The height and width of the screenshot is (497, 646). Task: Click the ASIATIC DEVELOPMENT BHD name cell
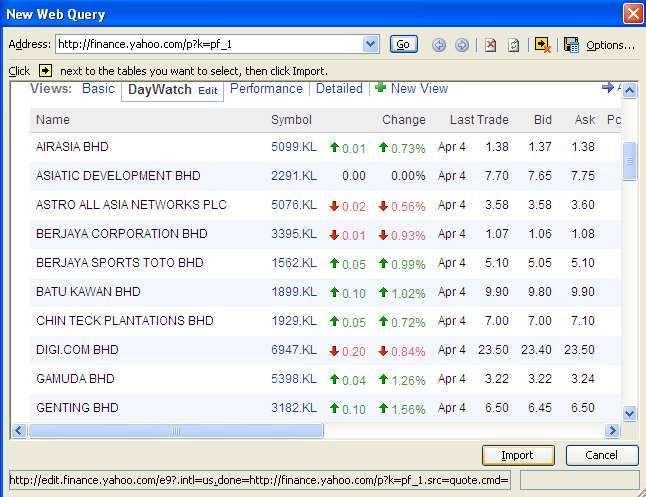coord(118,176)
